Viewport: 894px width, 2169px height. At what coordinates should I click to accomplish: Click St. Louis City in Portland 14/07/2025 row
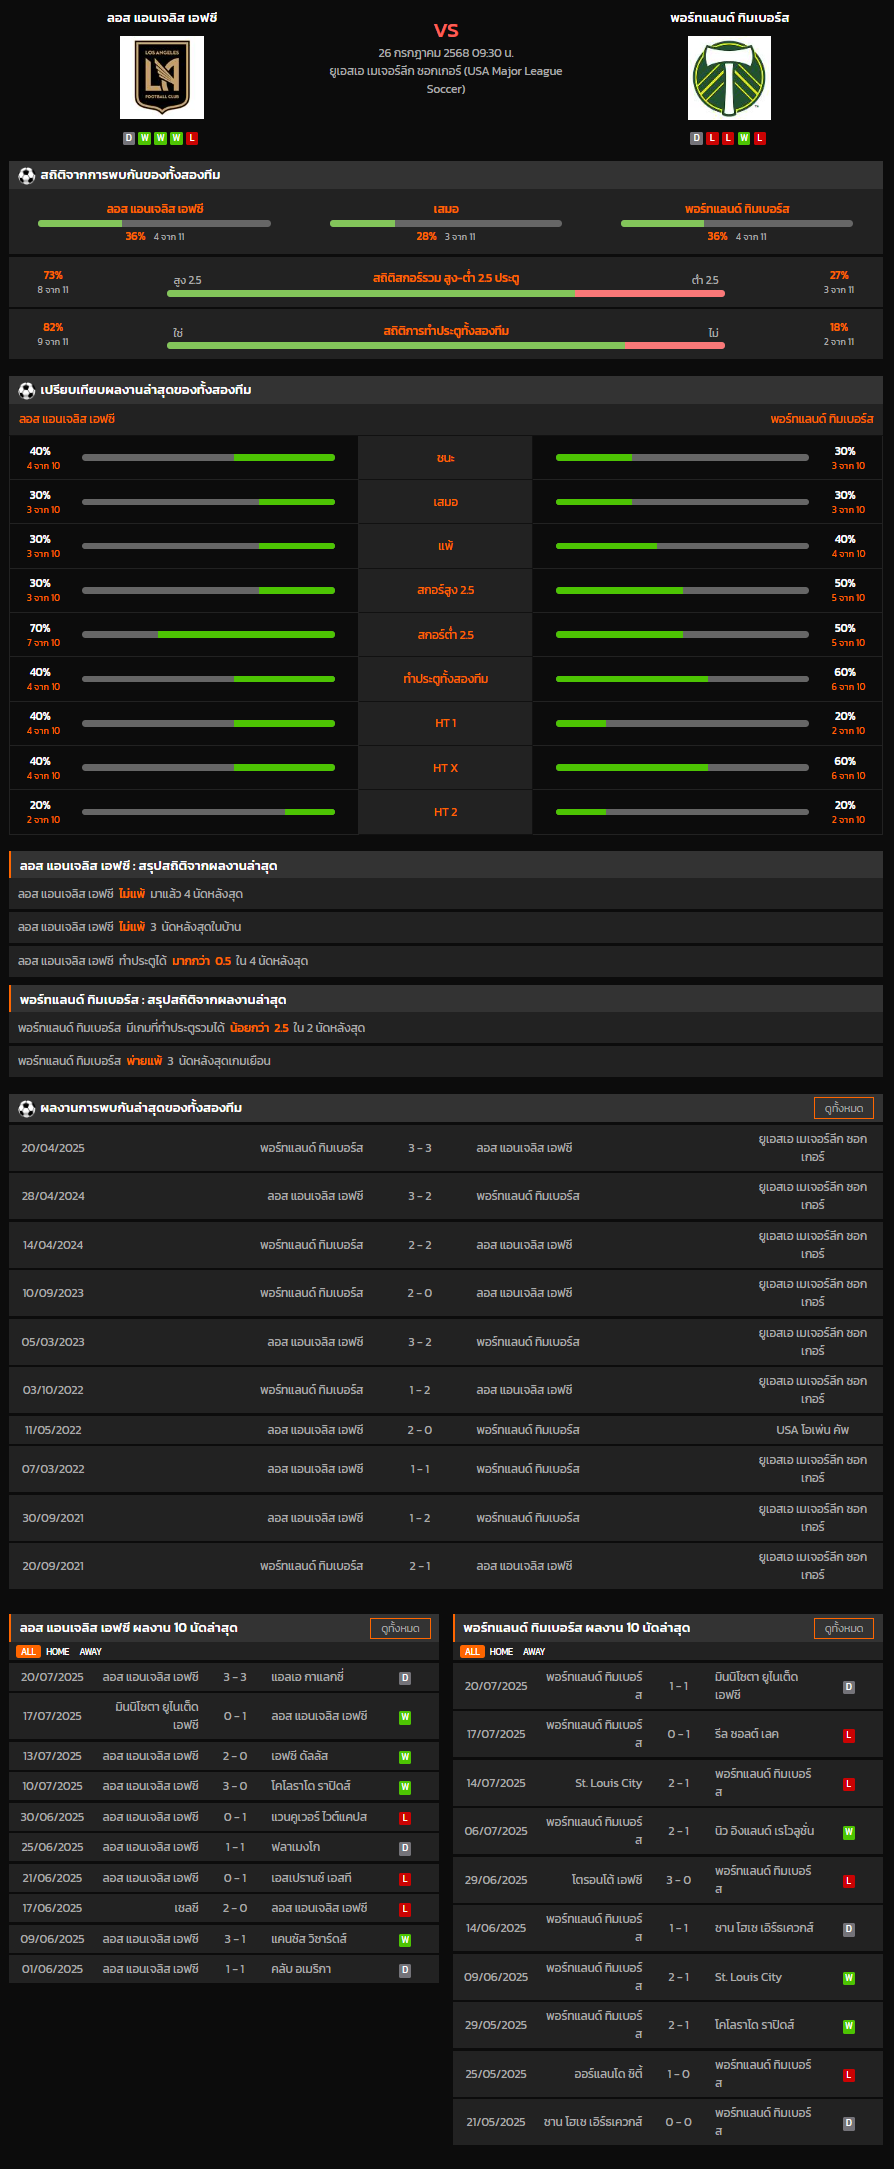pyautogui.click(x=608, y=1783)
